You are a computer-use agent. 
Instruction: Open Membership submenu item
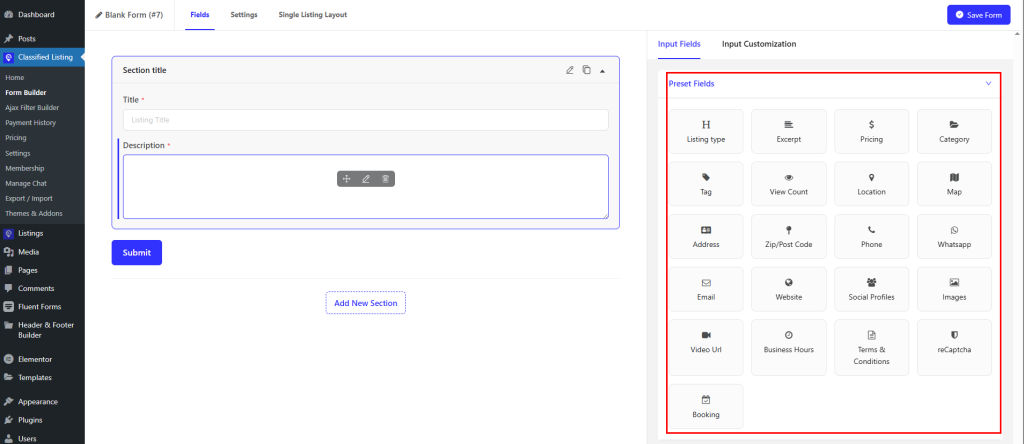pos(25,168)
